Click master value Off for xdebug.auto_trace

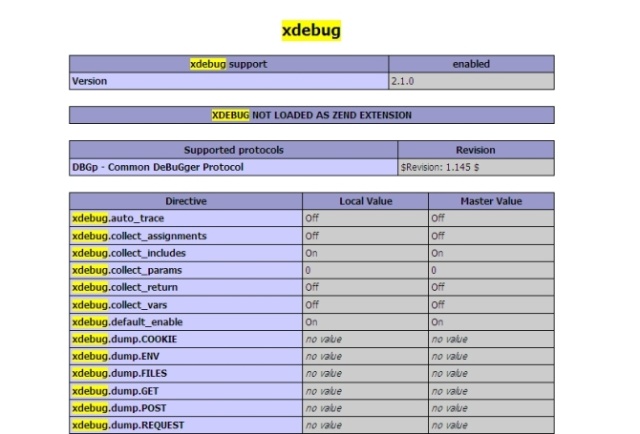point(491,218)
